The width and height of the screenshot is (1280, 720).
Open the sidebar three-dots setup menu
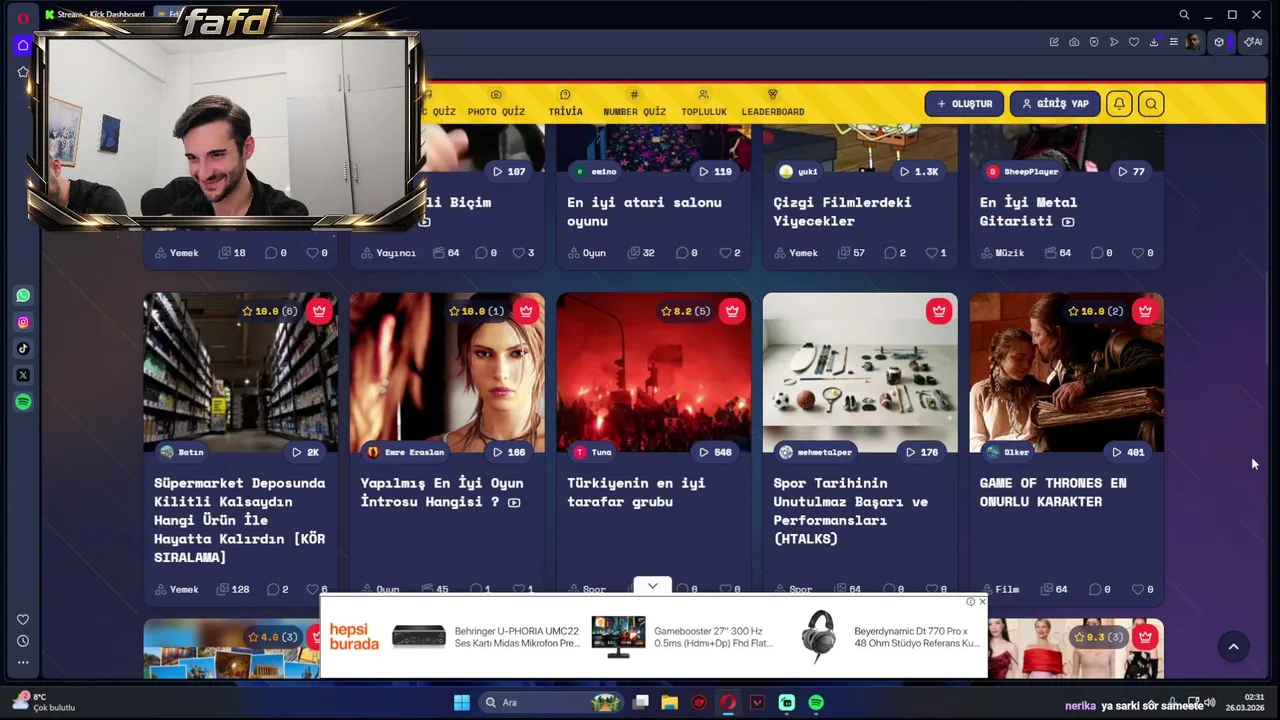[x=23, y=662]
